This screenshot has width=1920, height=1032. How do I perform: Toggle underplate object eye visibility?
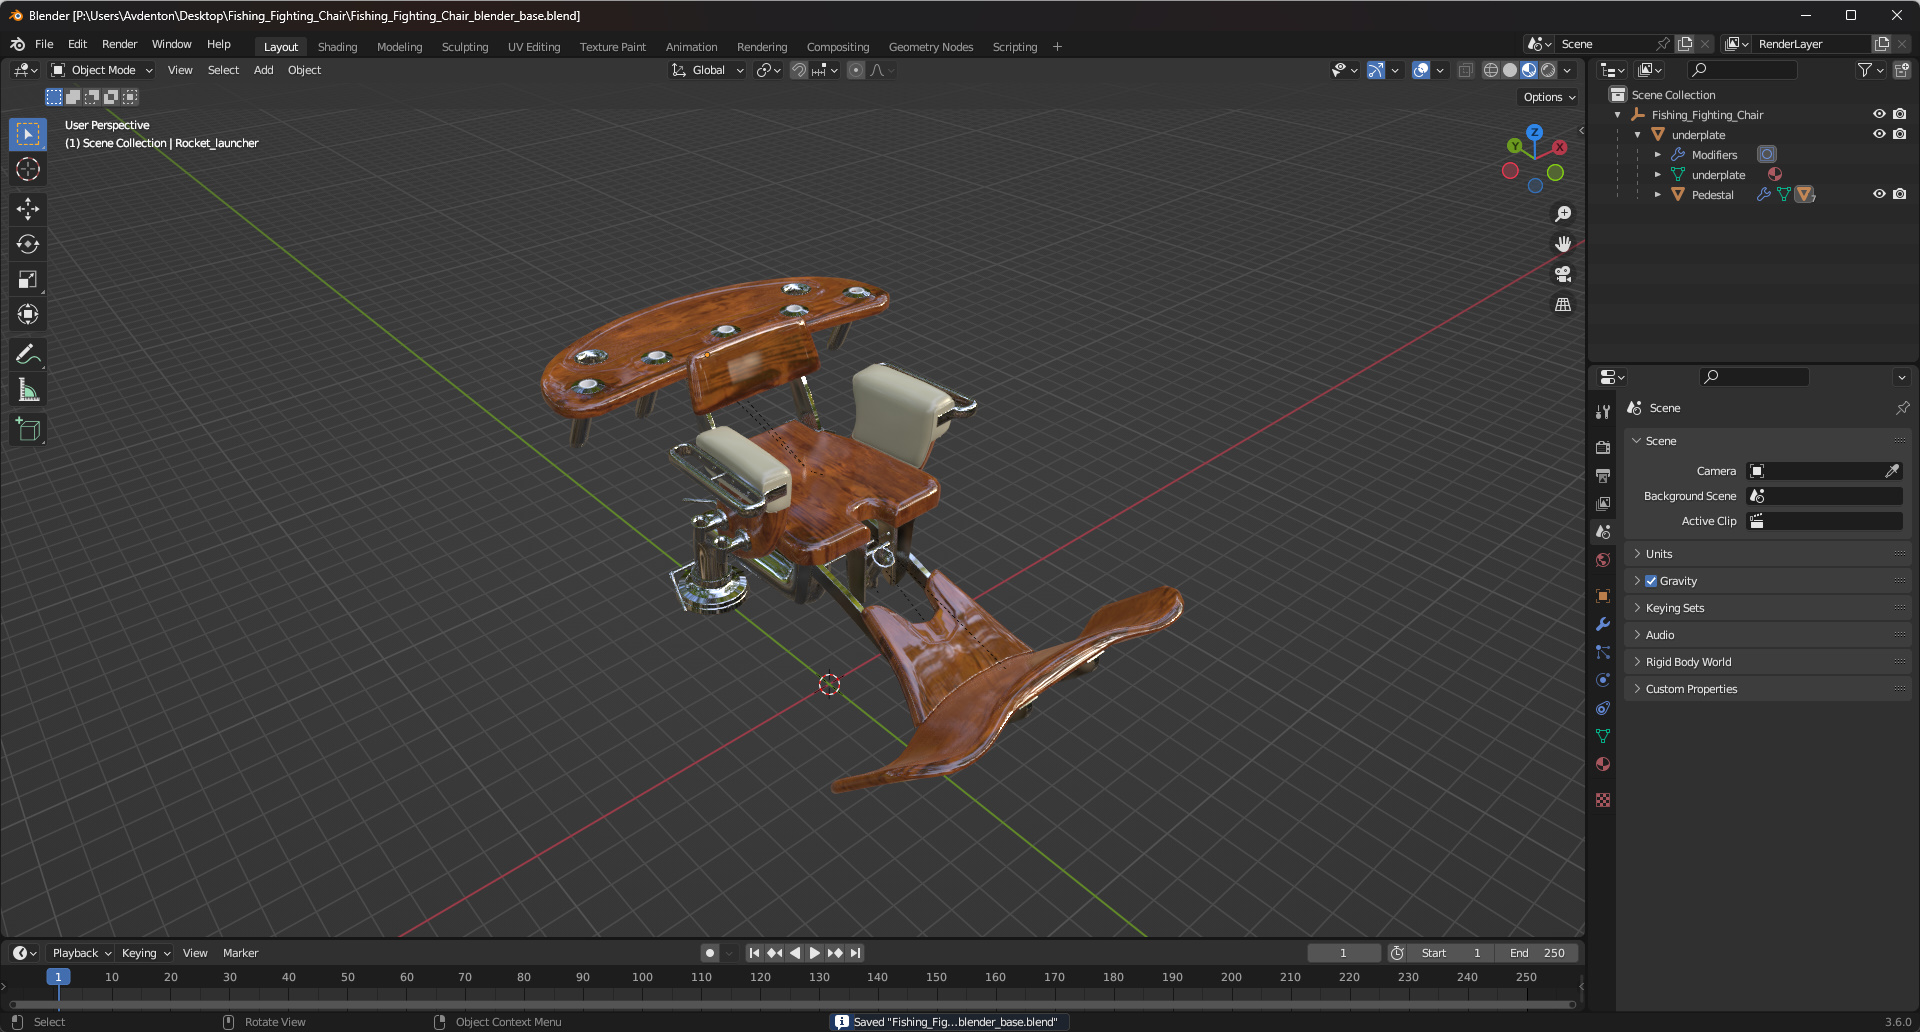pos(1879,134)
